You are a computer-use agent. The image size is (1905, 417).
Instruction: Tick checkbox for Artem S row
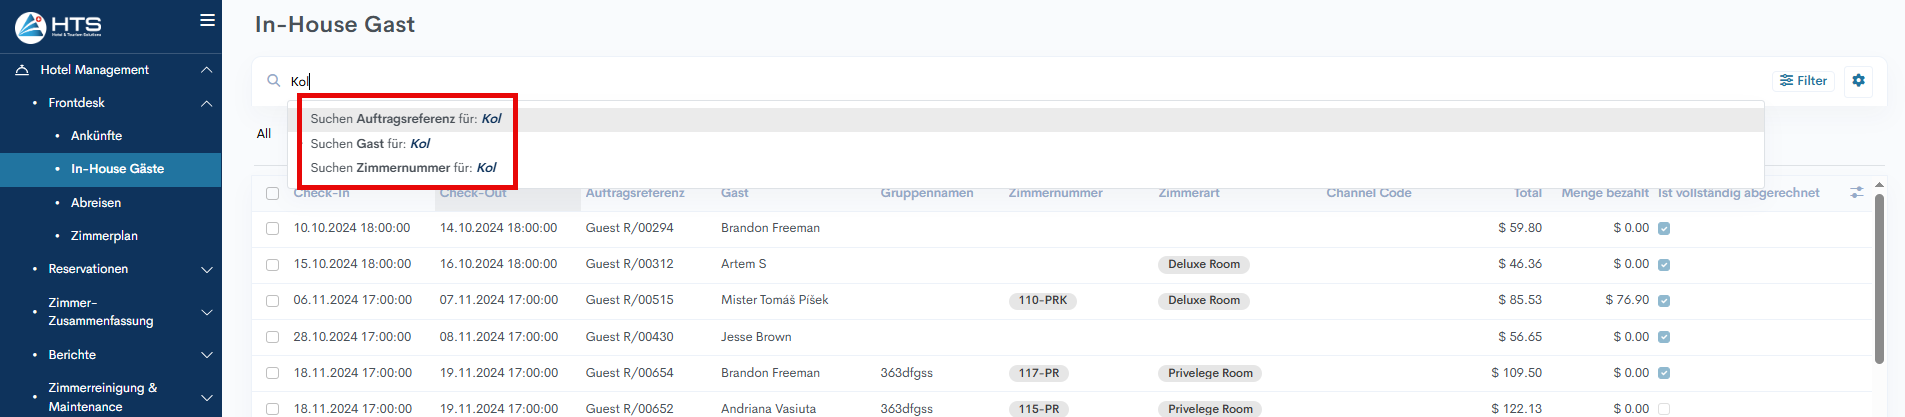[x=272, y=264]
